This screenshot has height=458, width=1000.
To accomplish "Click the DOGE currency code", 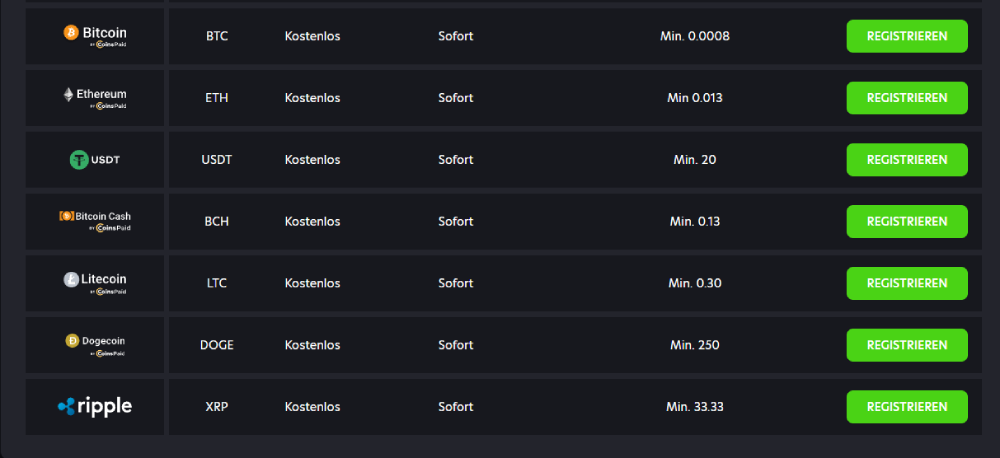I will click(x=217, y=345).
